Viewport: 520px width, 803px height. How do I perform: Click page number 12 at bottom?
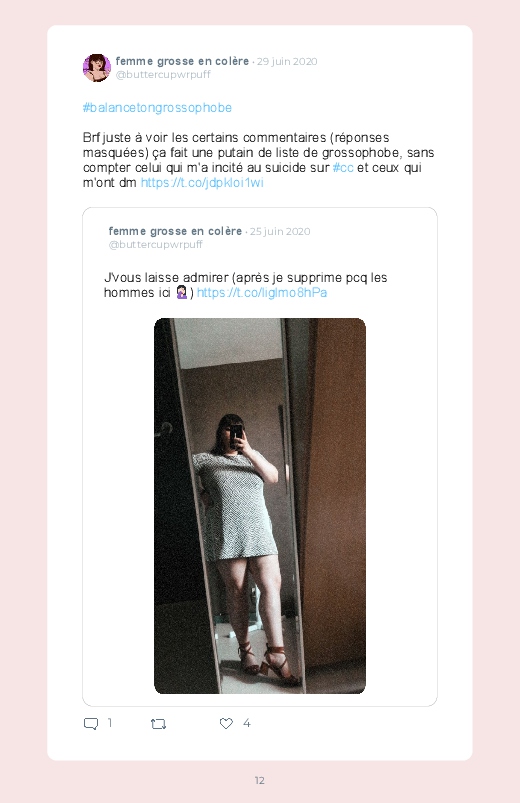[260, 780]
